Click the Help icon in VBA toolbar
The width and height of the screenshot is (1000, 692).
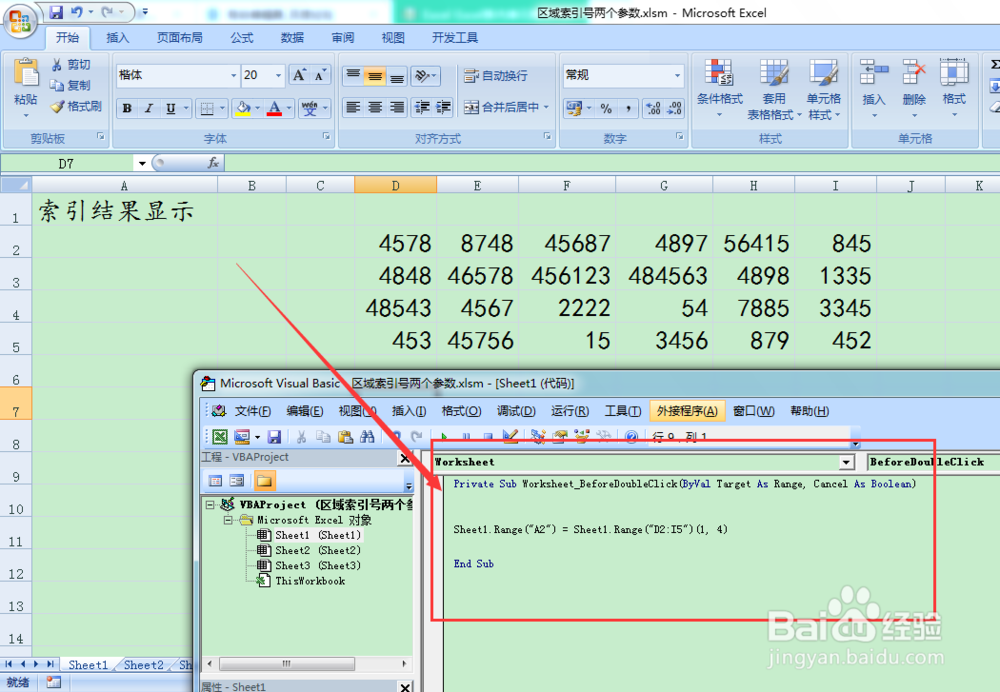click(x=631, y=437)
